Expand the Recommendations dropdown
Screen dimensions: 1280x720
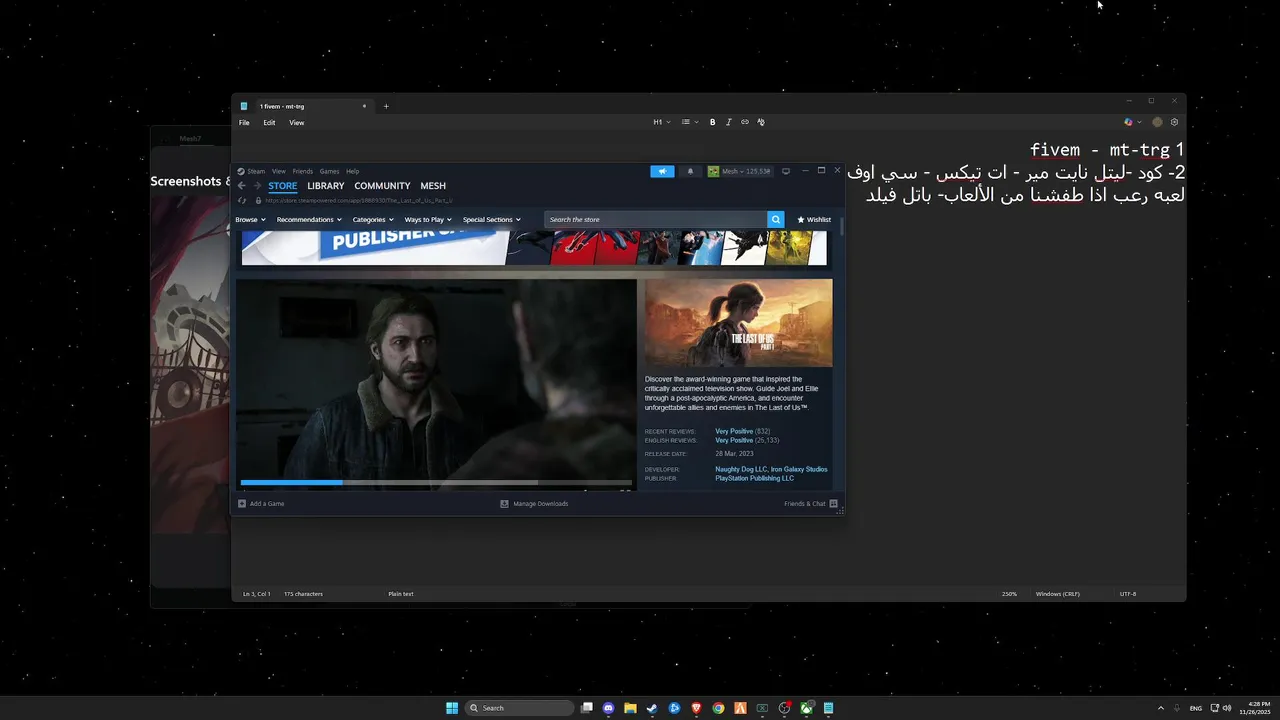coord(309,219)
